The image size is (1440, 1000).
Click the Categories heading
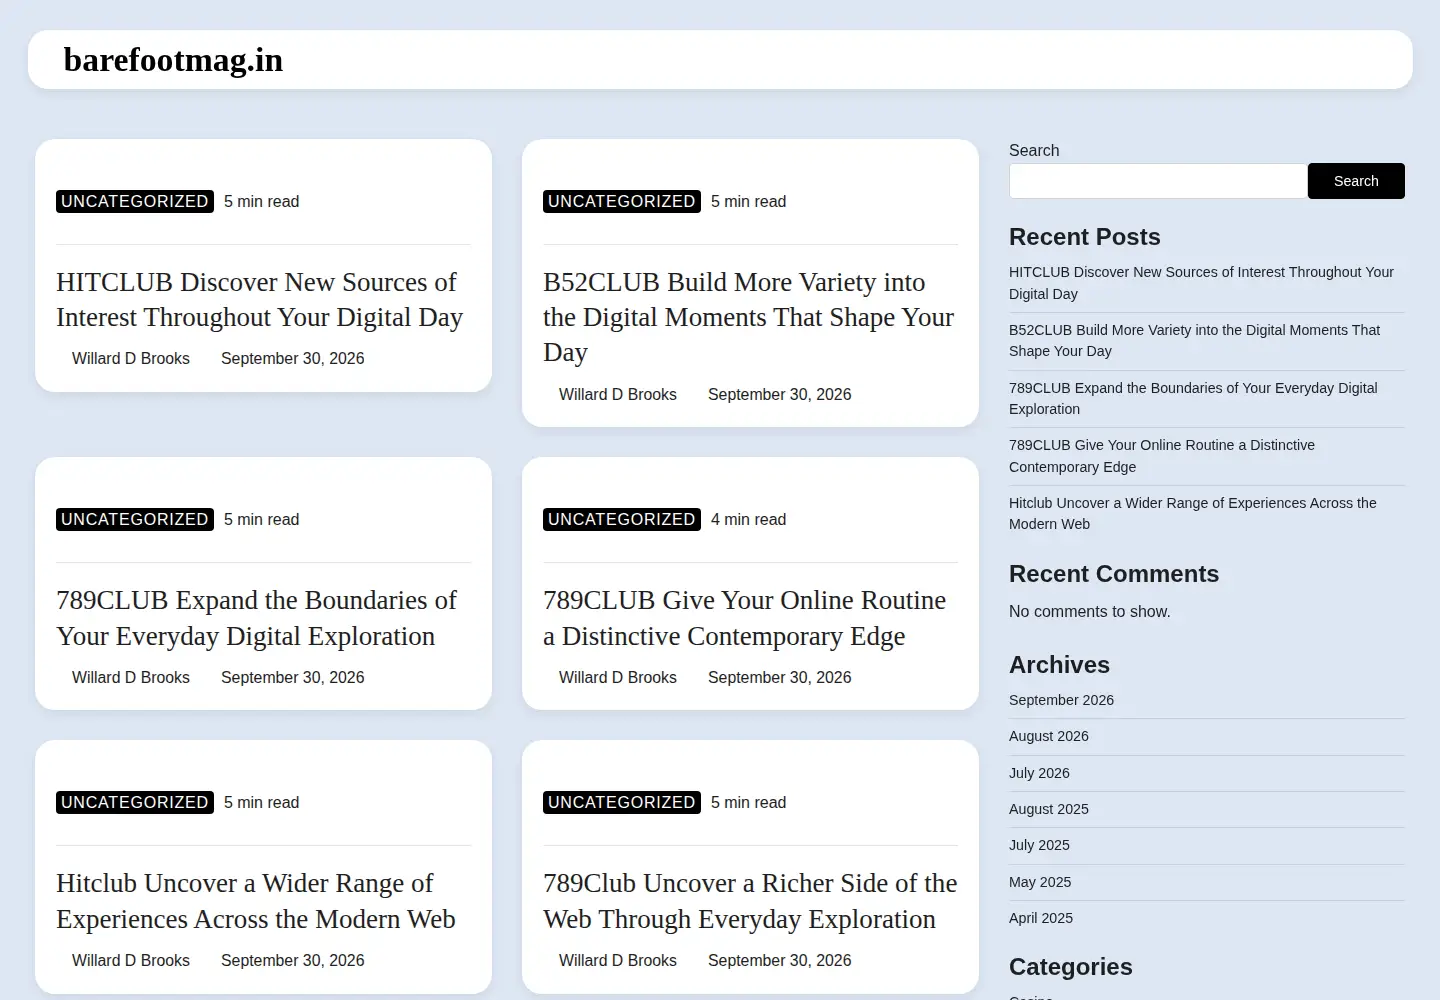point(1071,967)
